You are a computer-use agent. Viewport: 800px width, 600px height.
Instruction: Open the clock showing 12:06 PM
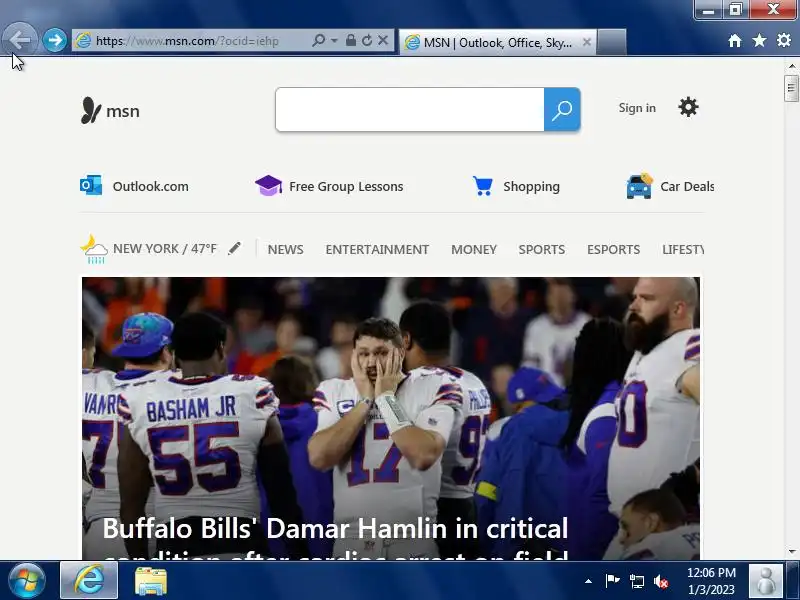tap(712, 581)
